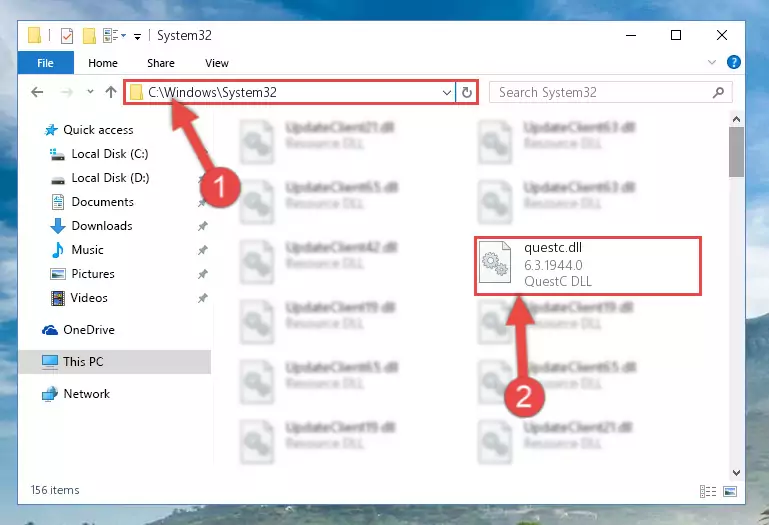Select OneDrive in navigation pane

tap(89, 330)
